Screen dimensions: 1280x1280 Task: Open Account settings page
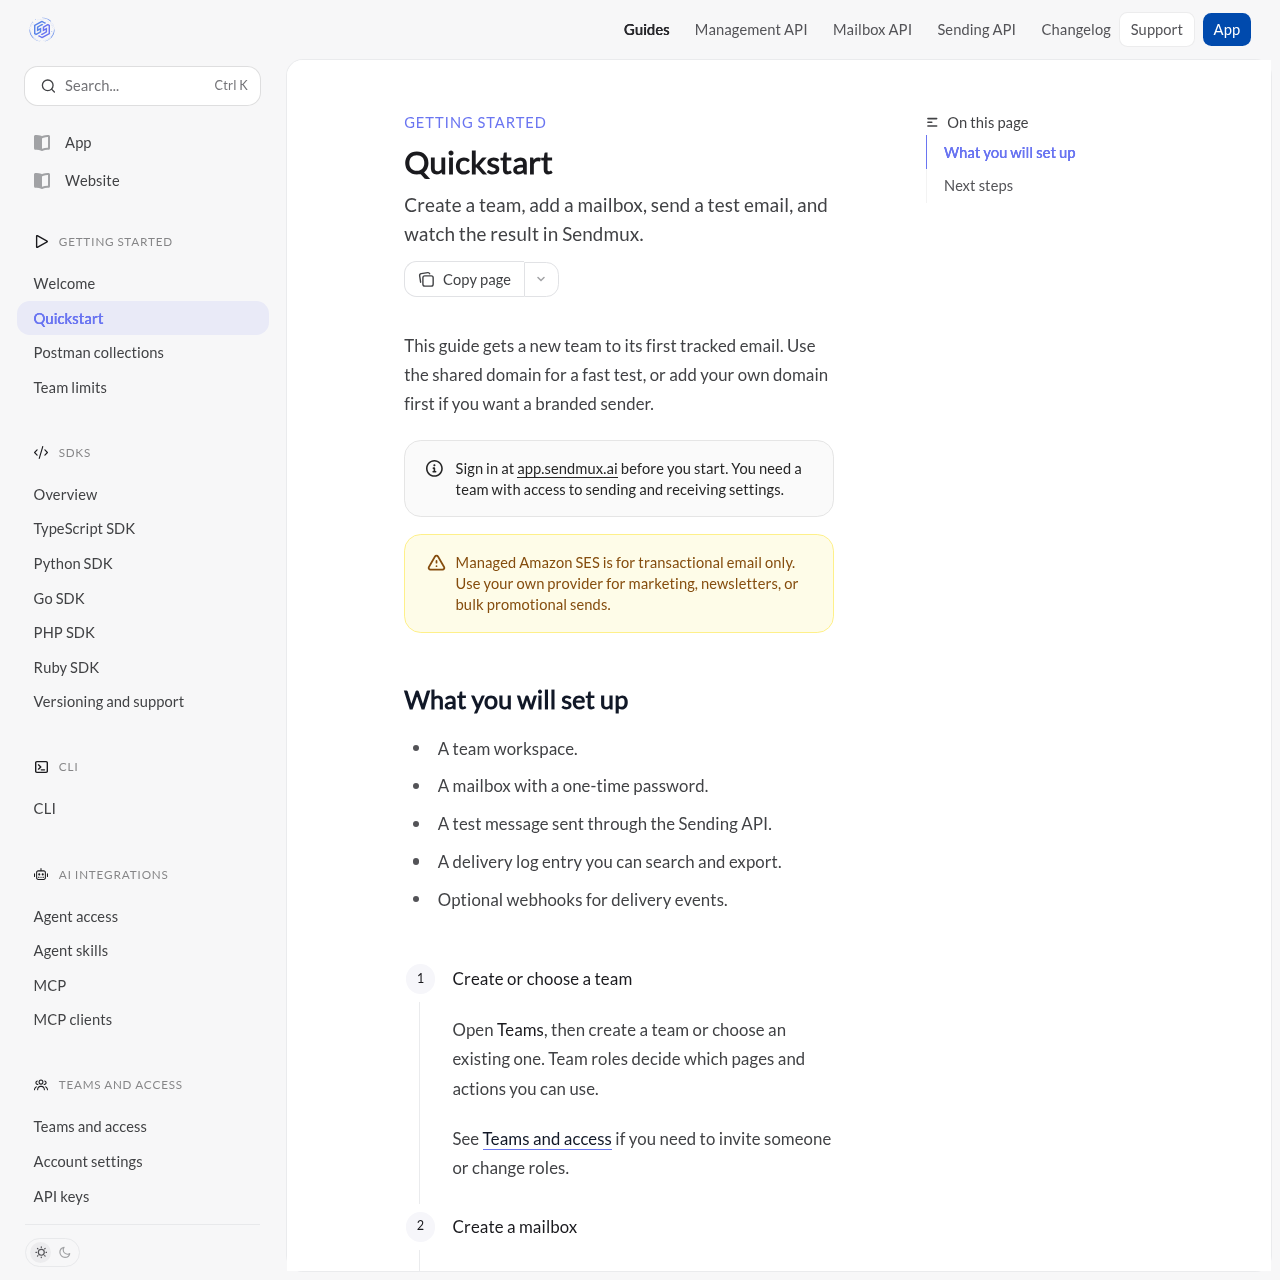(143, 1162)
